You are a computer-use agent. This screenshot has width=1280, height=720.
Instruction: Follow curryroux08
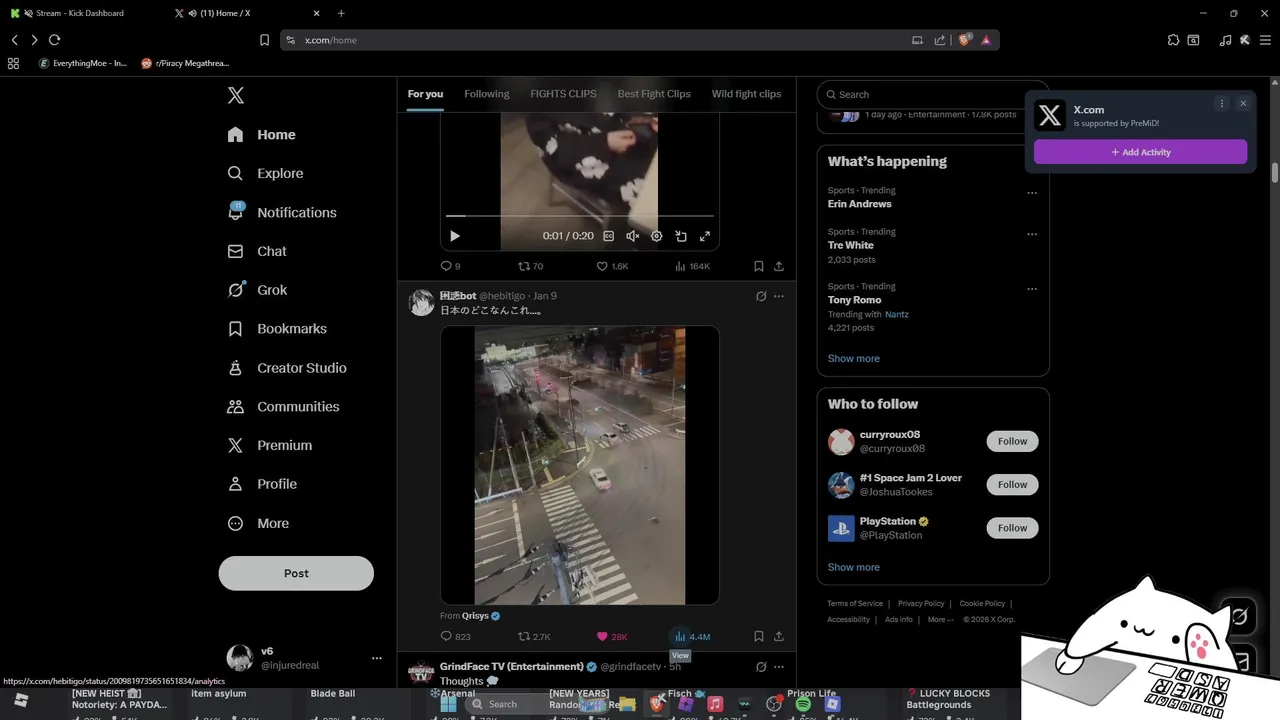click(x=1012, y=441)
